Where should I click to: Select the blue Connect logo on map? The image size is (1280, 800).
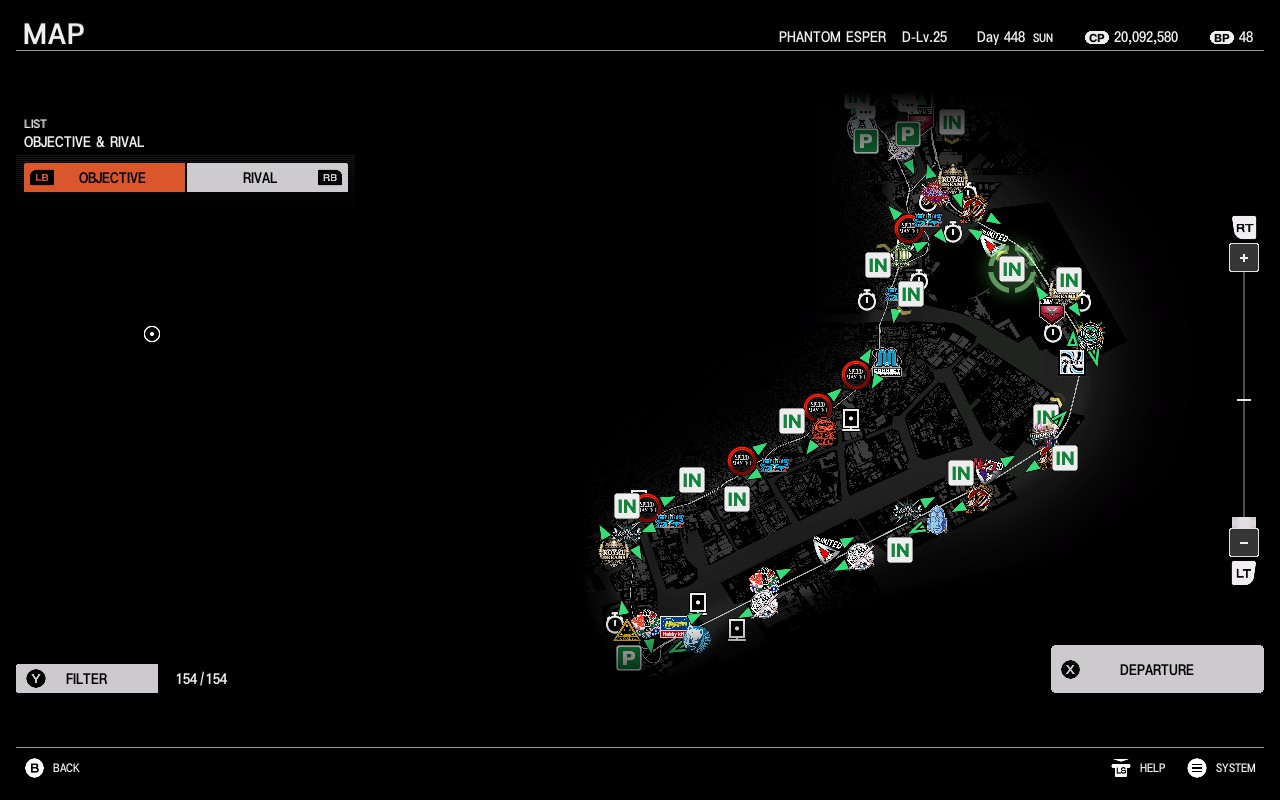coord(887,362)
